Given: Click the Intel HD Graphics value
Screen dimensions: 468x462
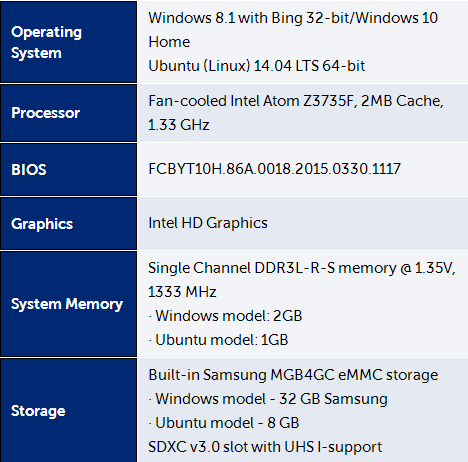Looking at the screenshot, I should coord(208,223).
